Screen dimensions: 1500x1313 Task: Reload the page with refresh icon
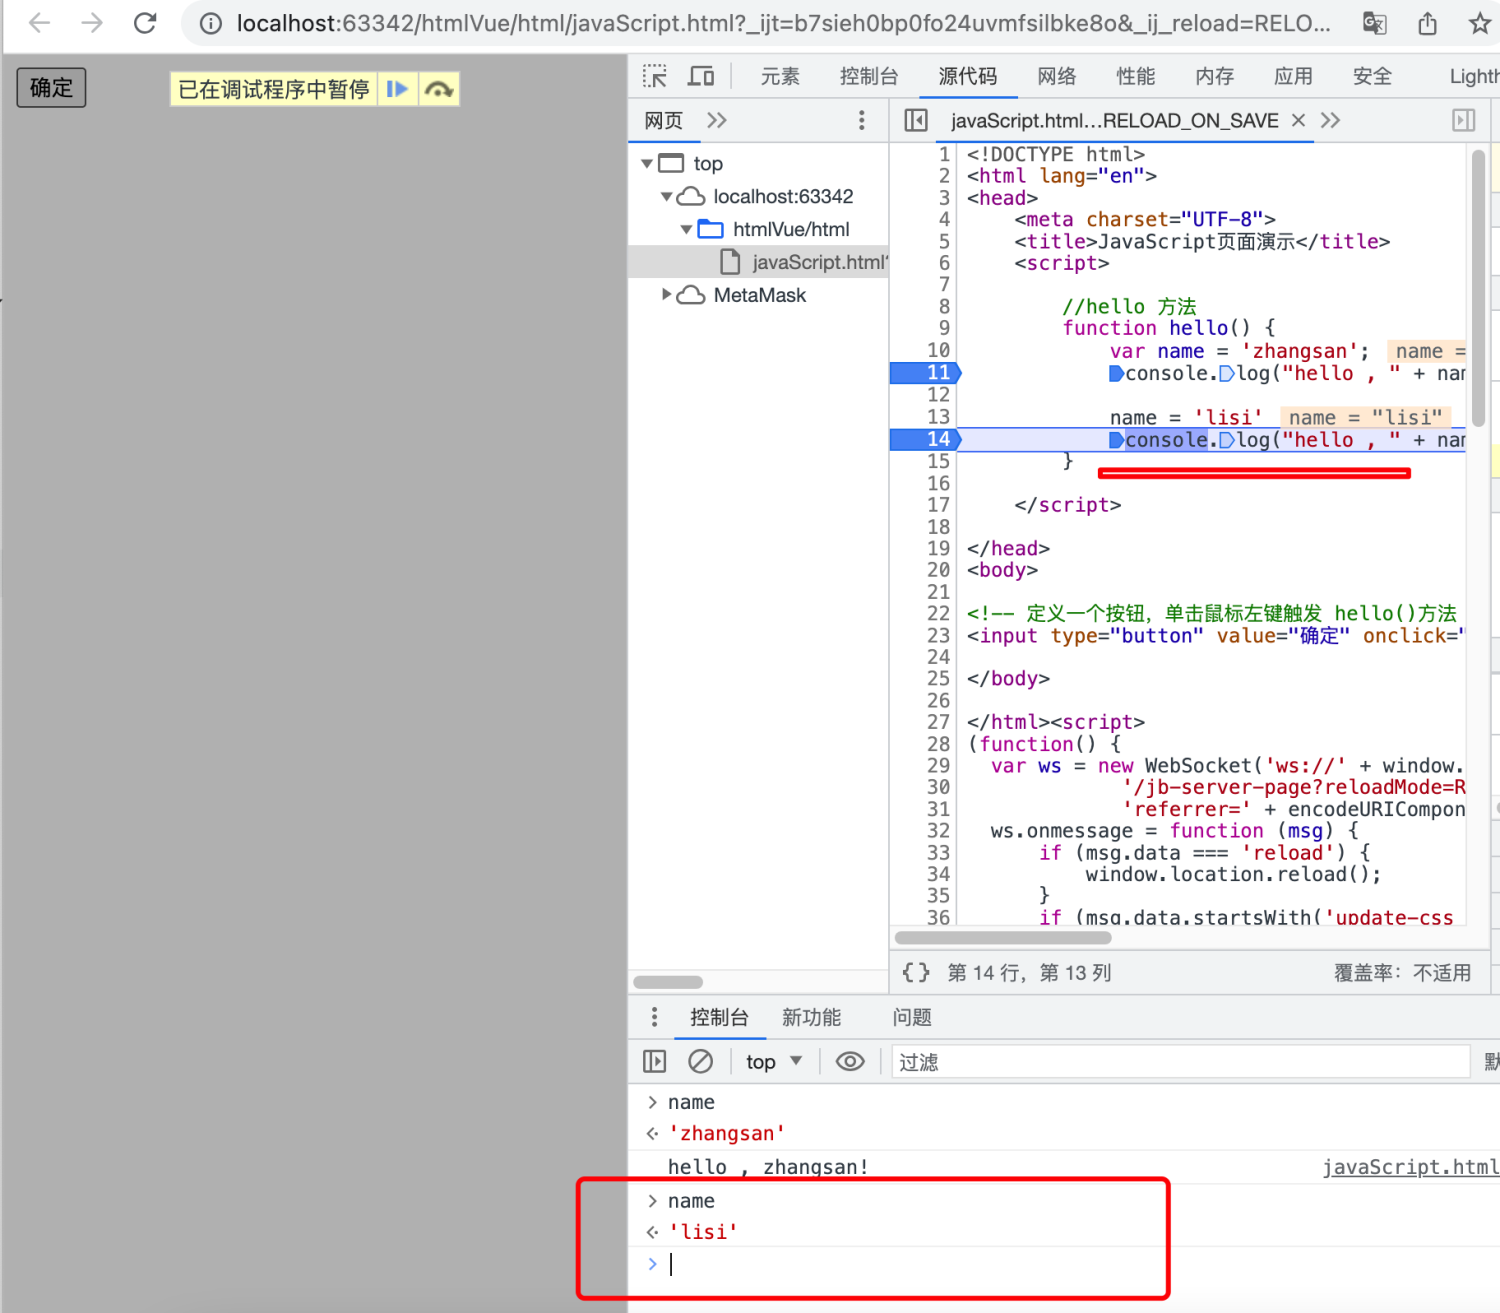point(145,23)
